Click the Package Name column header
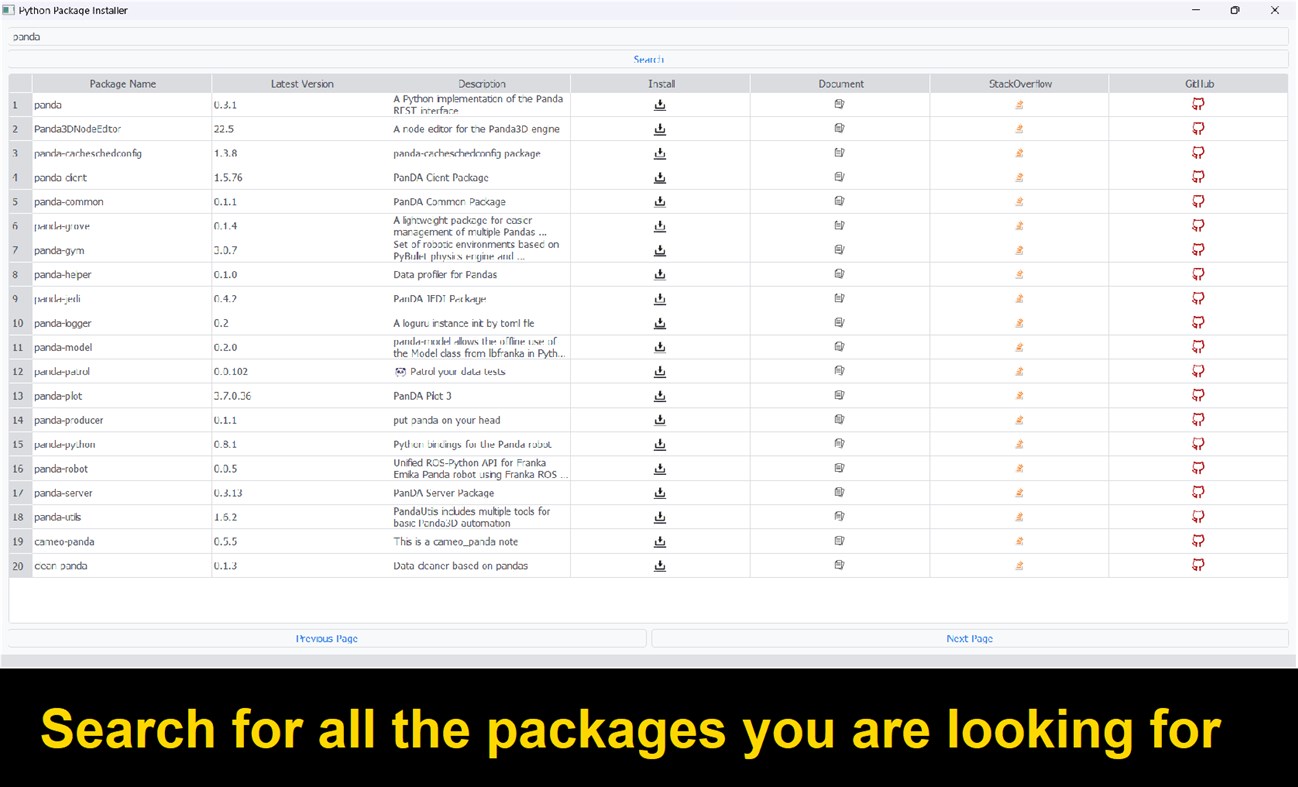 [x=120, y=83]
